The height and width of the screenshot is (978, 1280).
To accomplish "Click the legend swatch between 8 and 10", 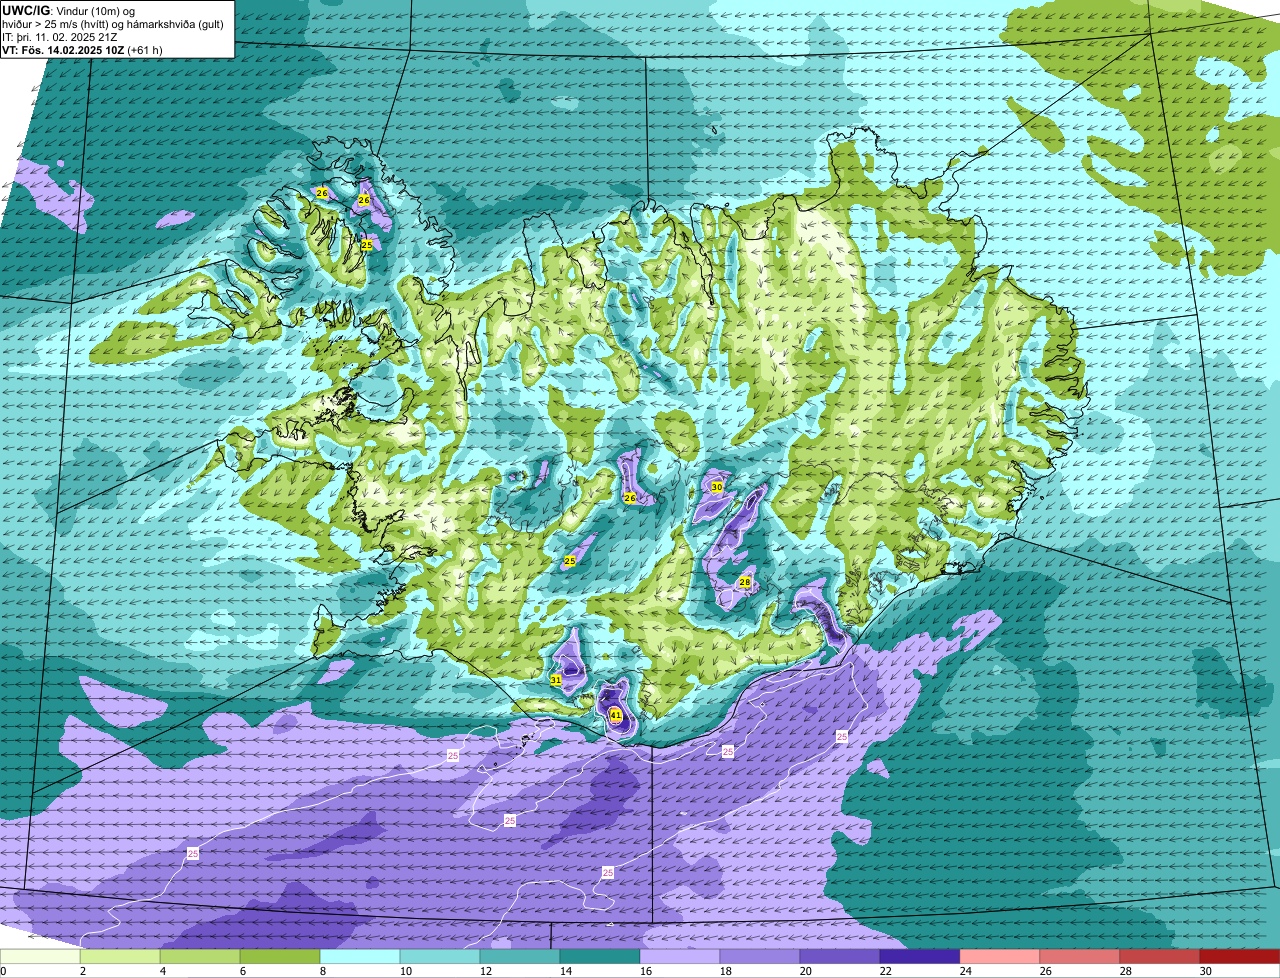I will coord(360,957).
